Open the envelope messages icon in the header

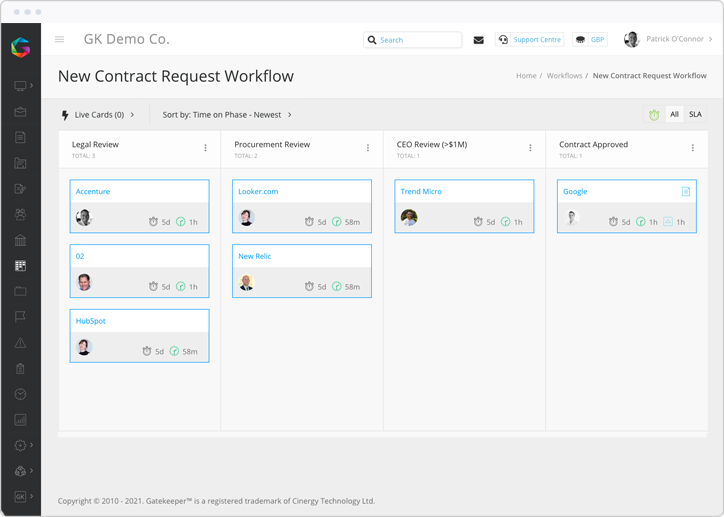coord(479,40)
